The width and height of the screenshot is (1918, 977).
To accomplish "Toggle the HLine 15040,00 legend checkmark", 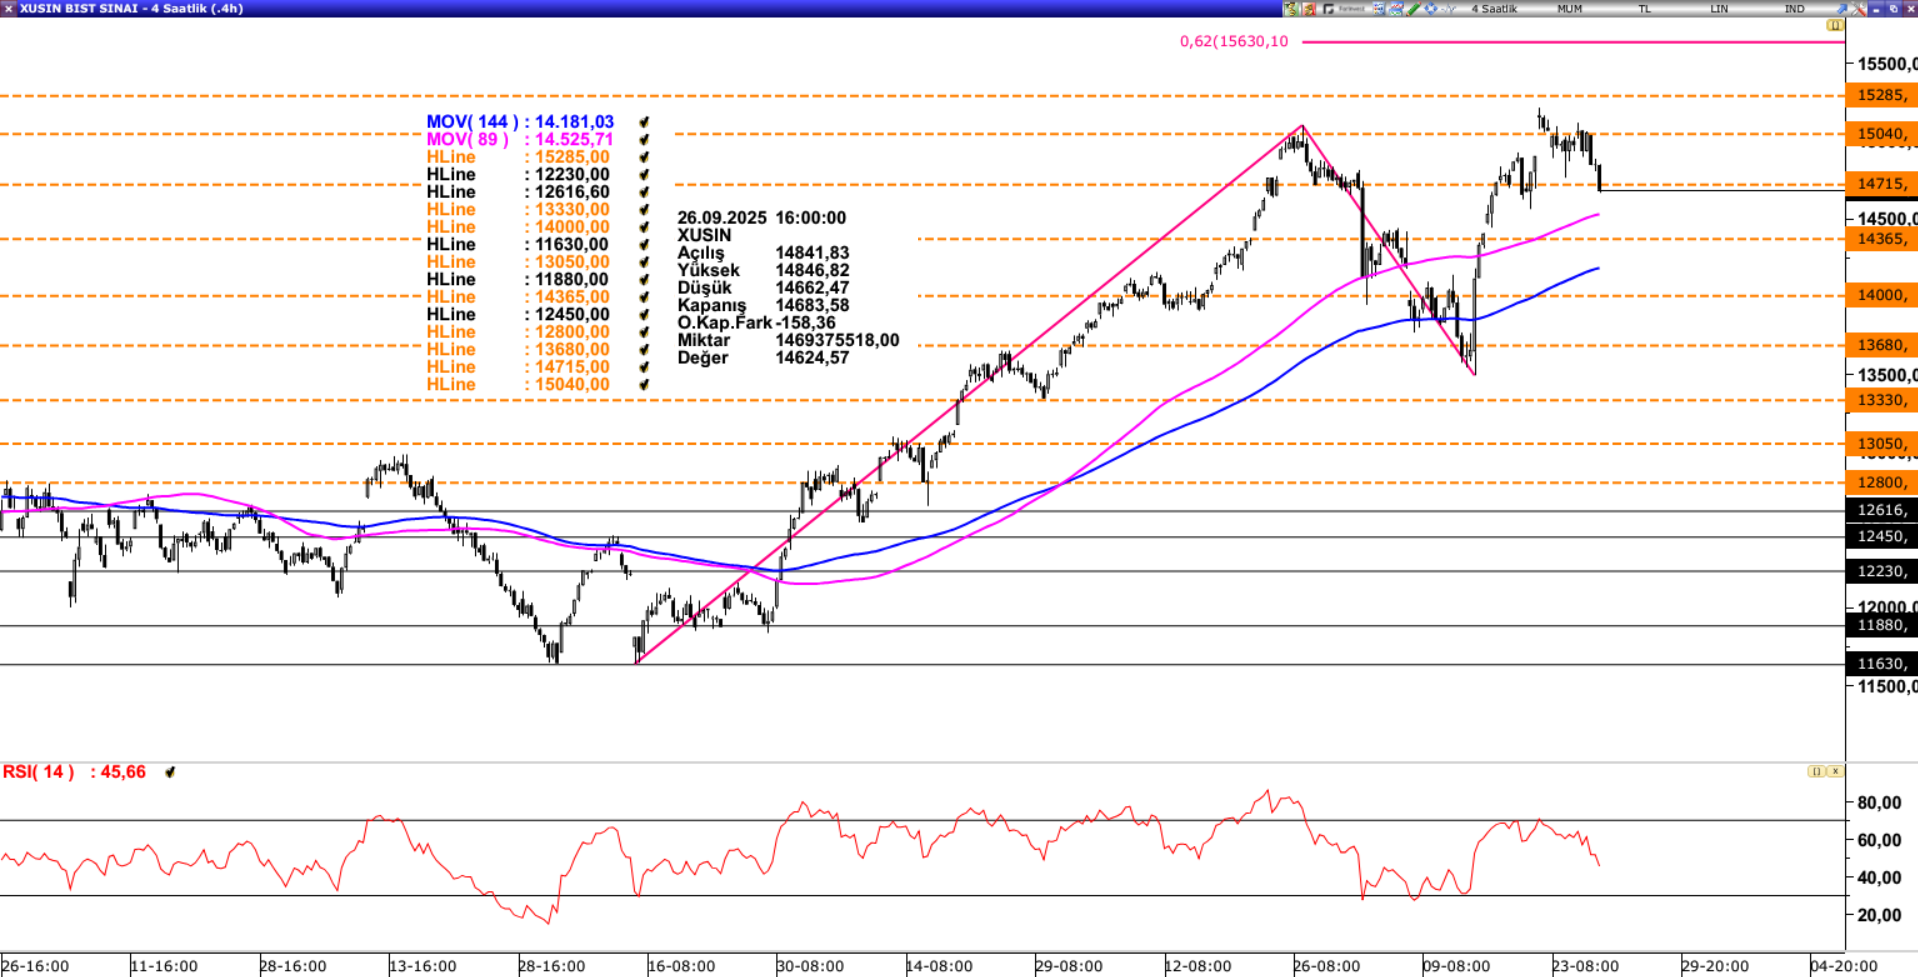I will [644, 385].
